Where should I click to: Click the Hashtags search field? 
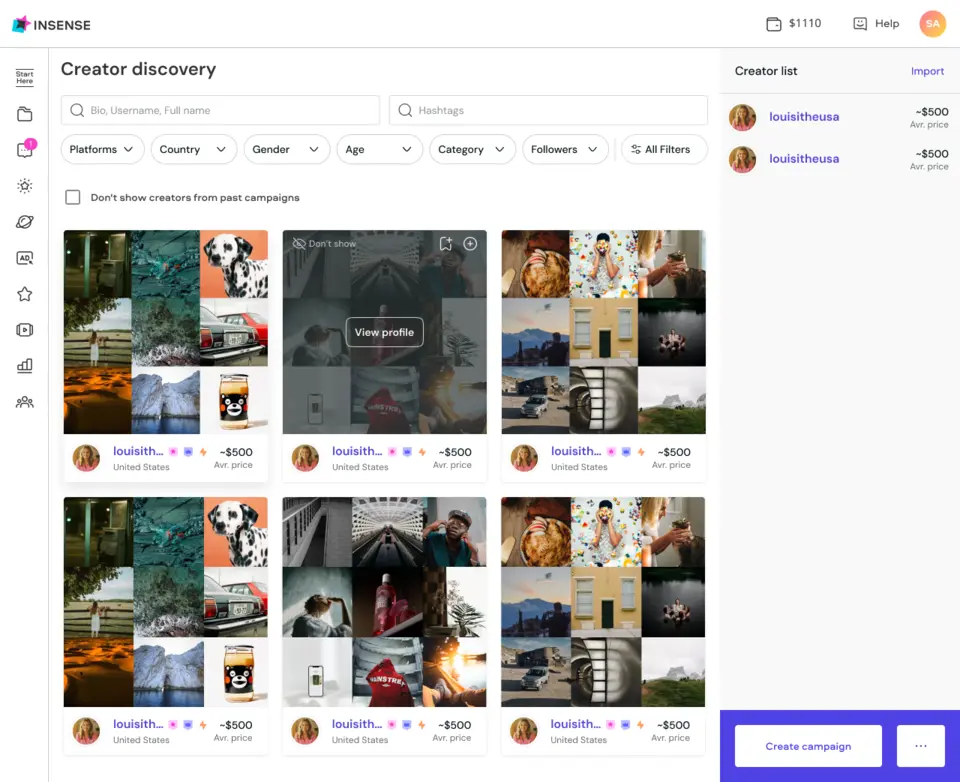point(550,109)
